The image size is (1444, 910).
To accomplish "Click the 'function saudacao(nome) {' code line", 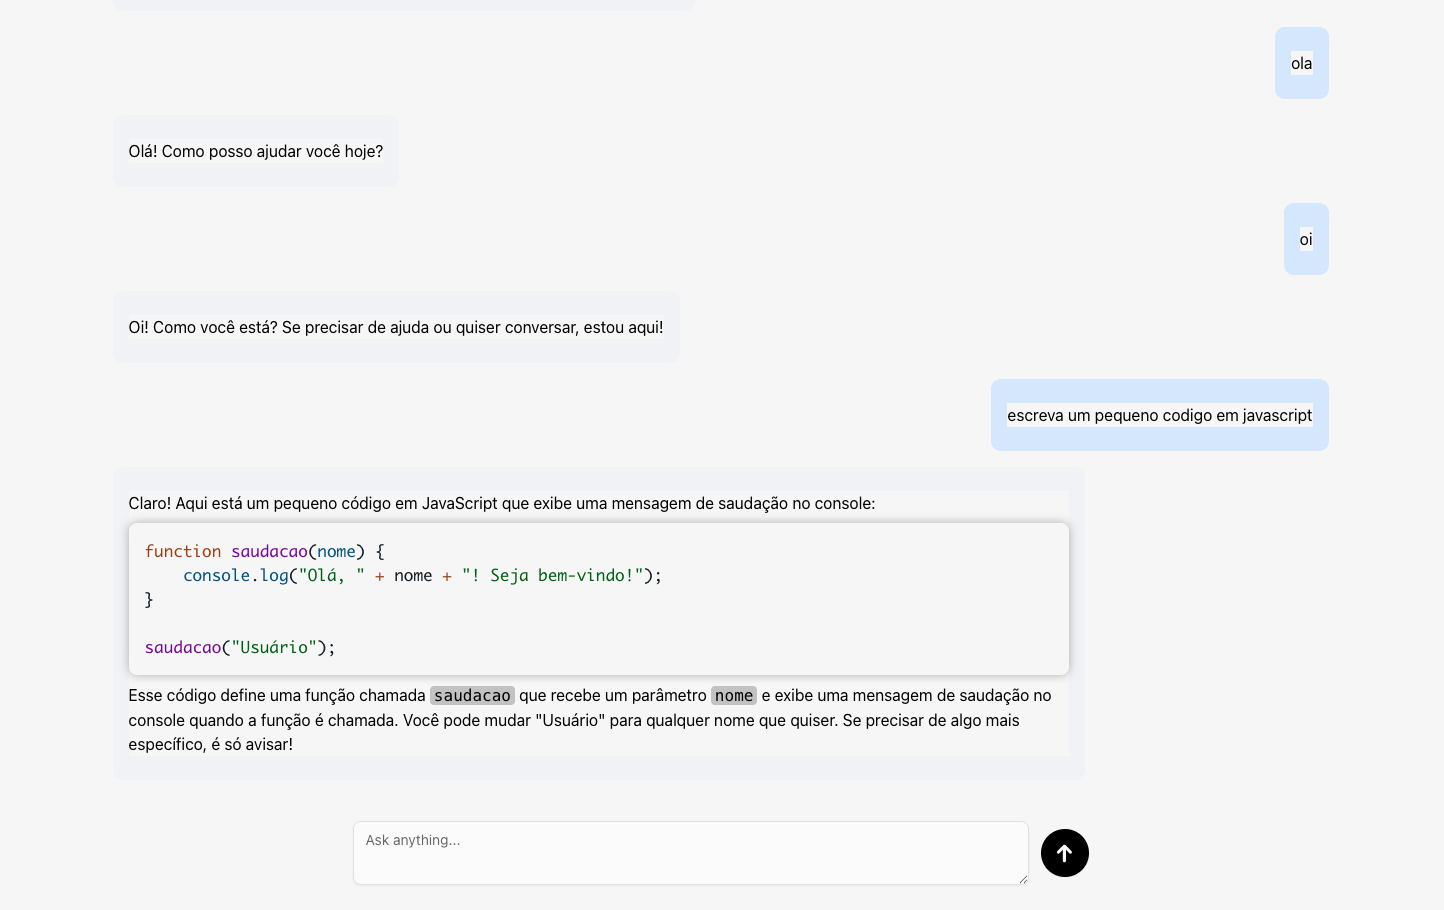I will [x=265, y=551].
